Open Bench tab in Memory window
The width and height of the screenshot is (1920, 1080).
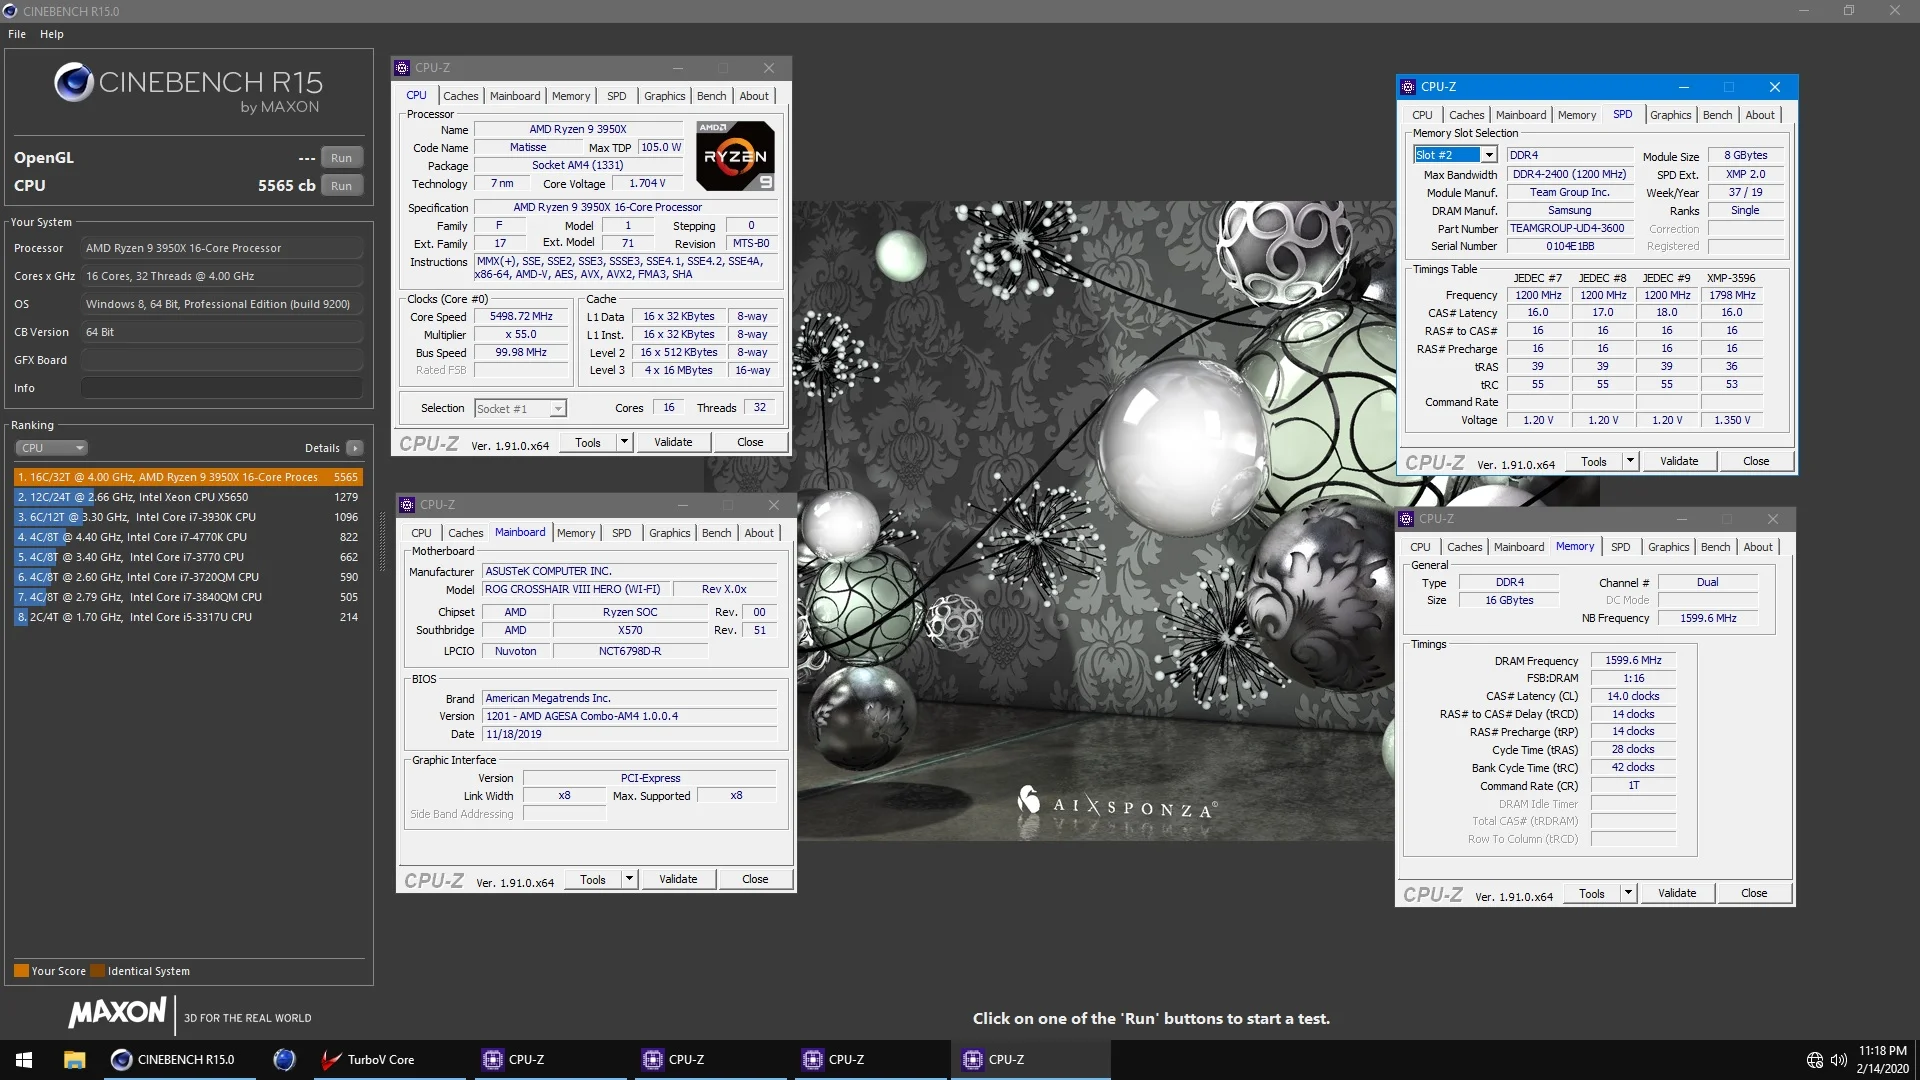1716,547
